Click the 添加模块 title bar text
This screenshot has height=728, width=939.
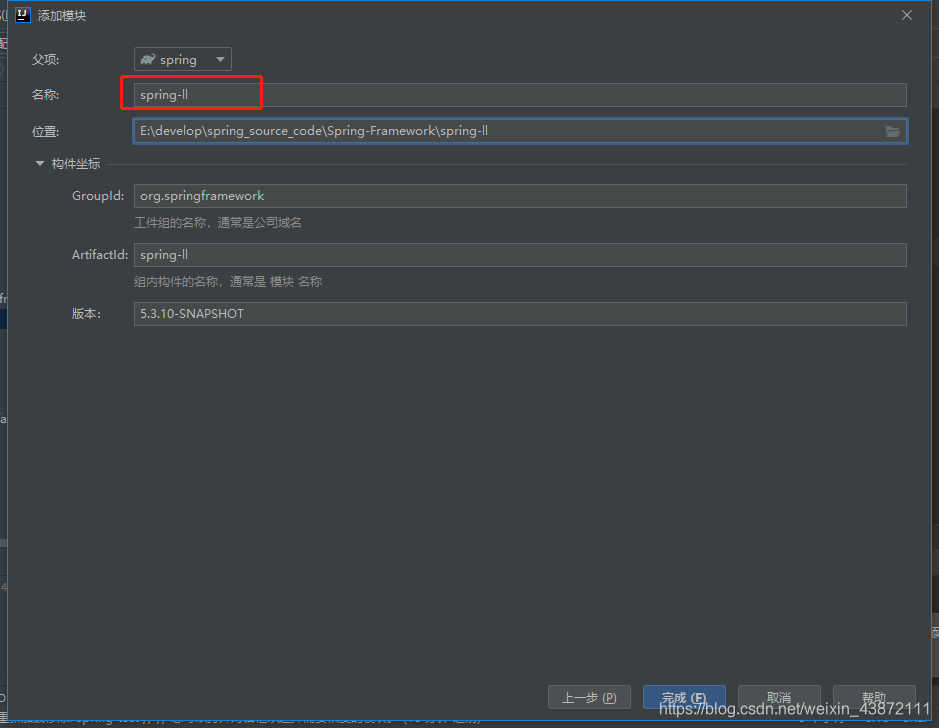pos(62,15)
